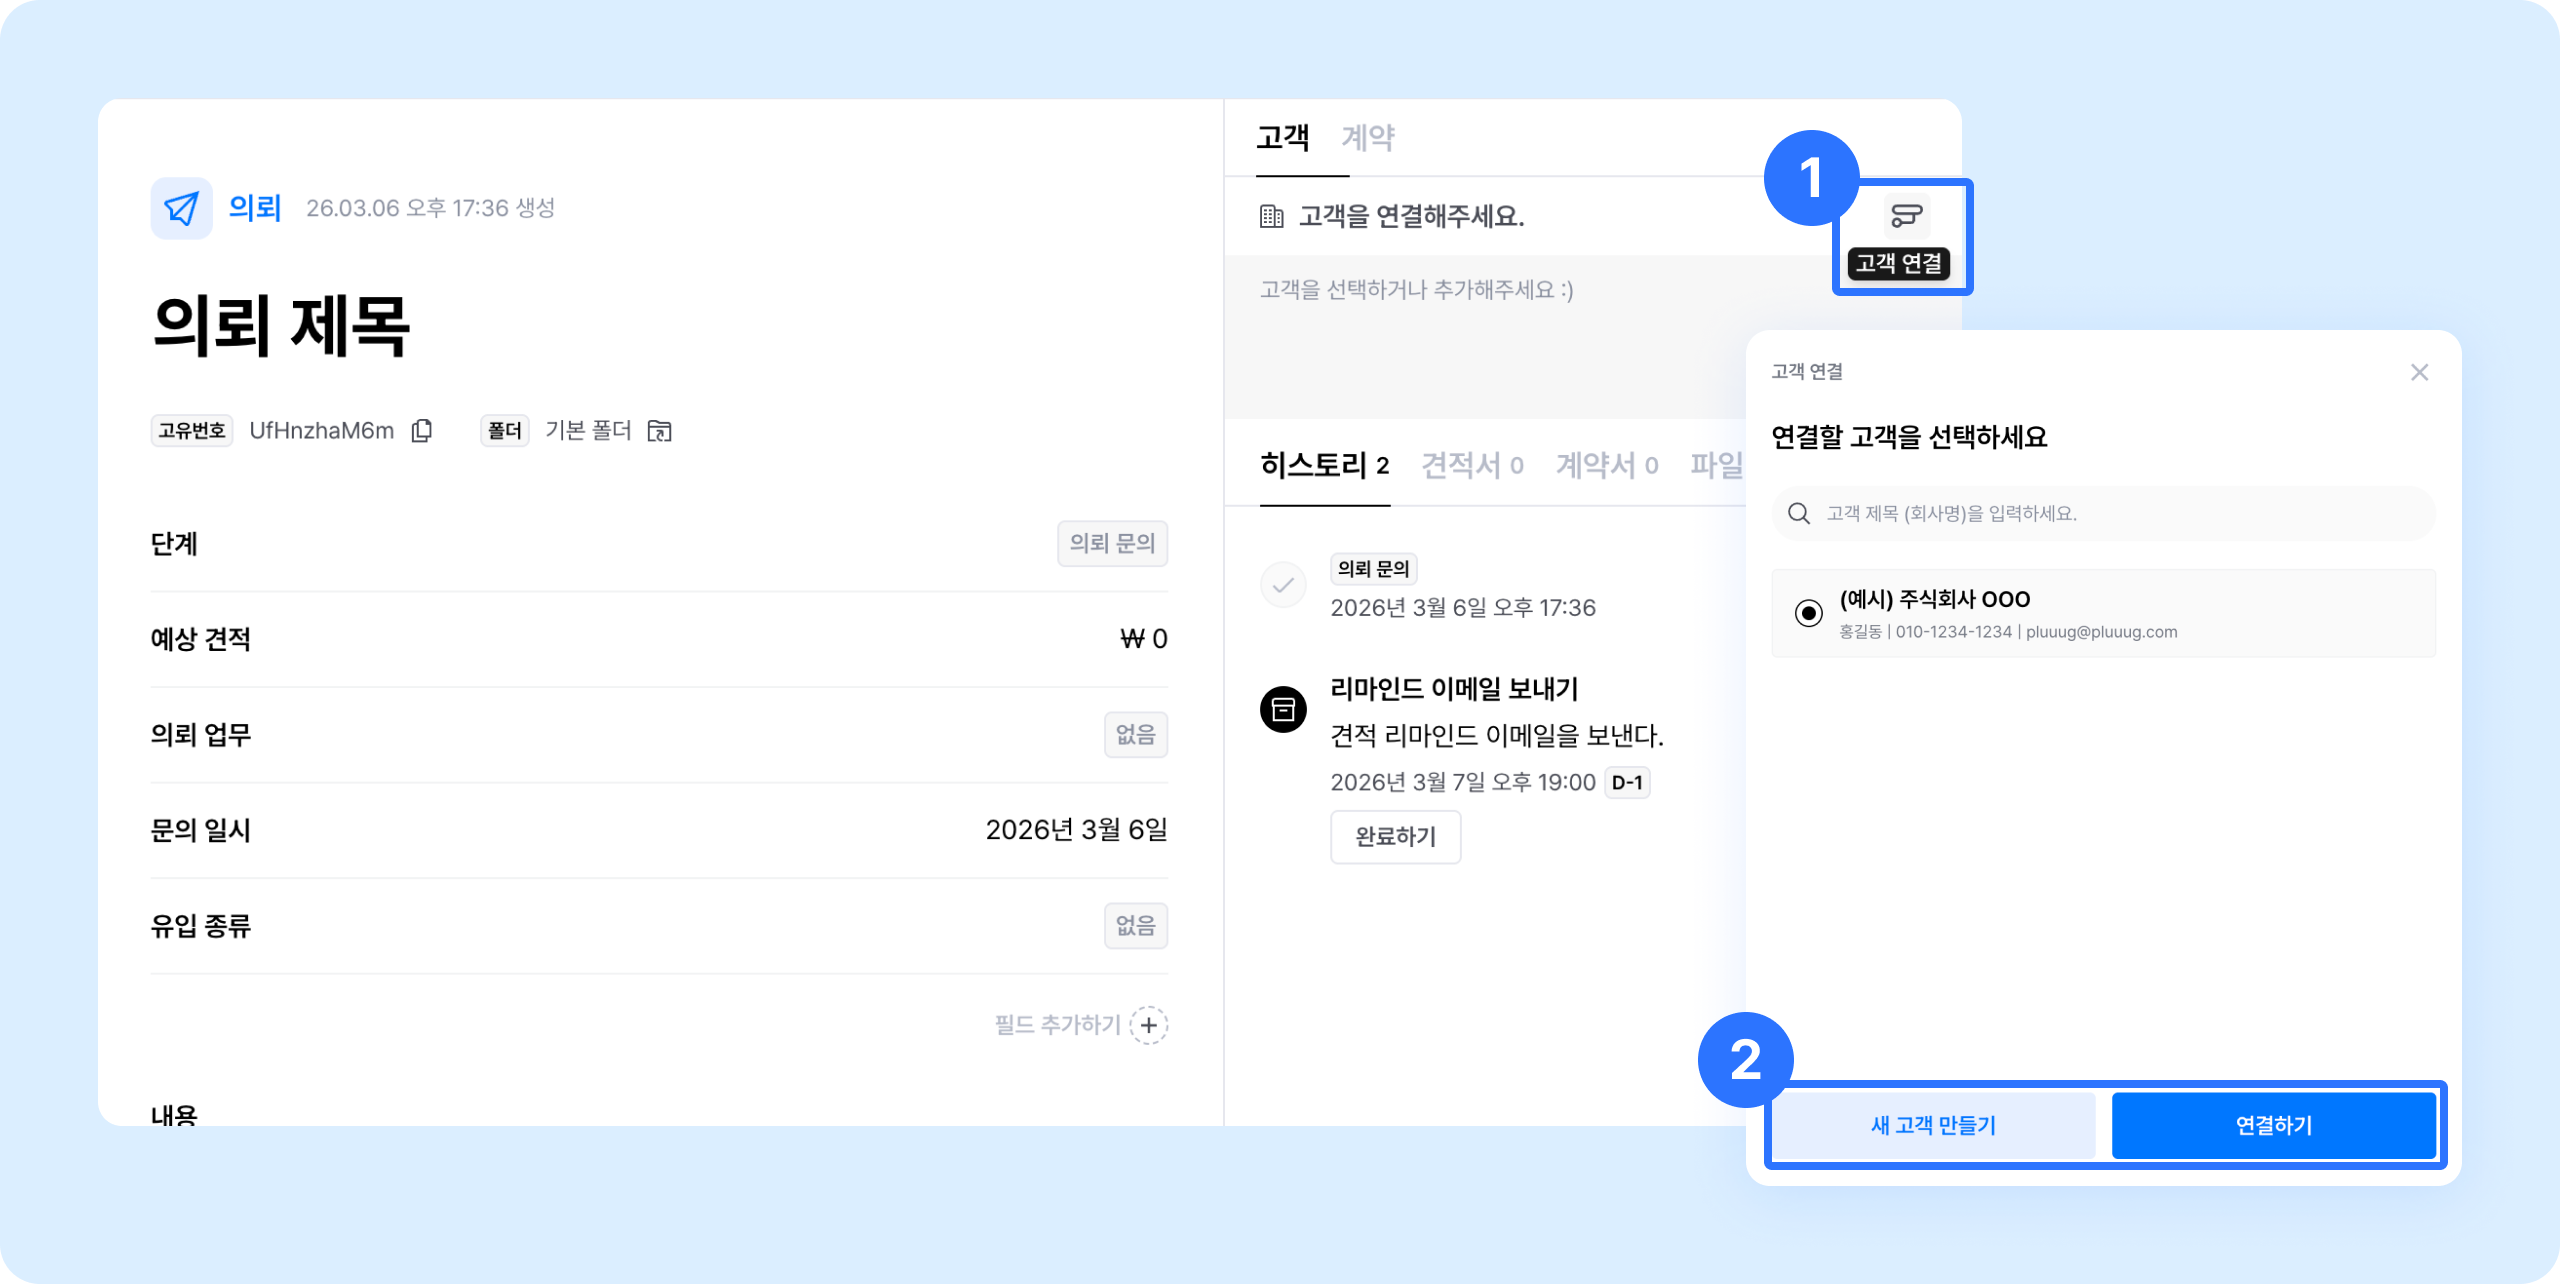Switch to the 견적서 tab

[1472, 465]
